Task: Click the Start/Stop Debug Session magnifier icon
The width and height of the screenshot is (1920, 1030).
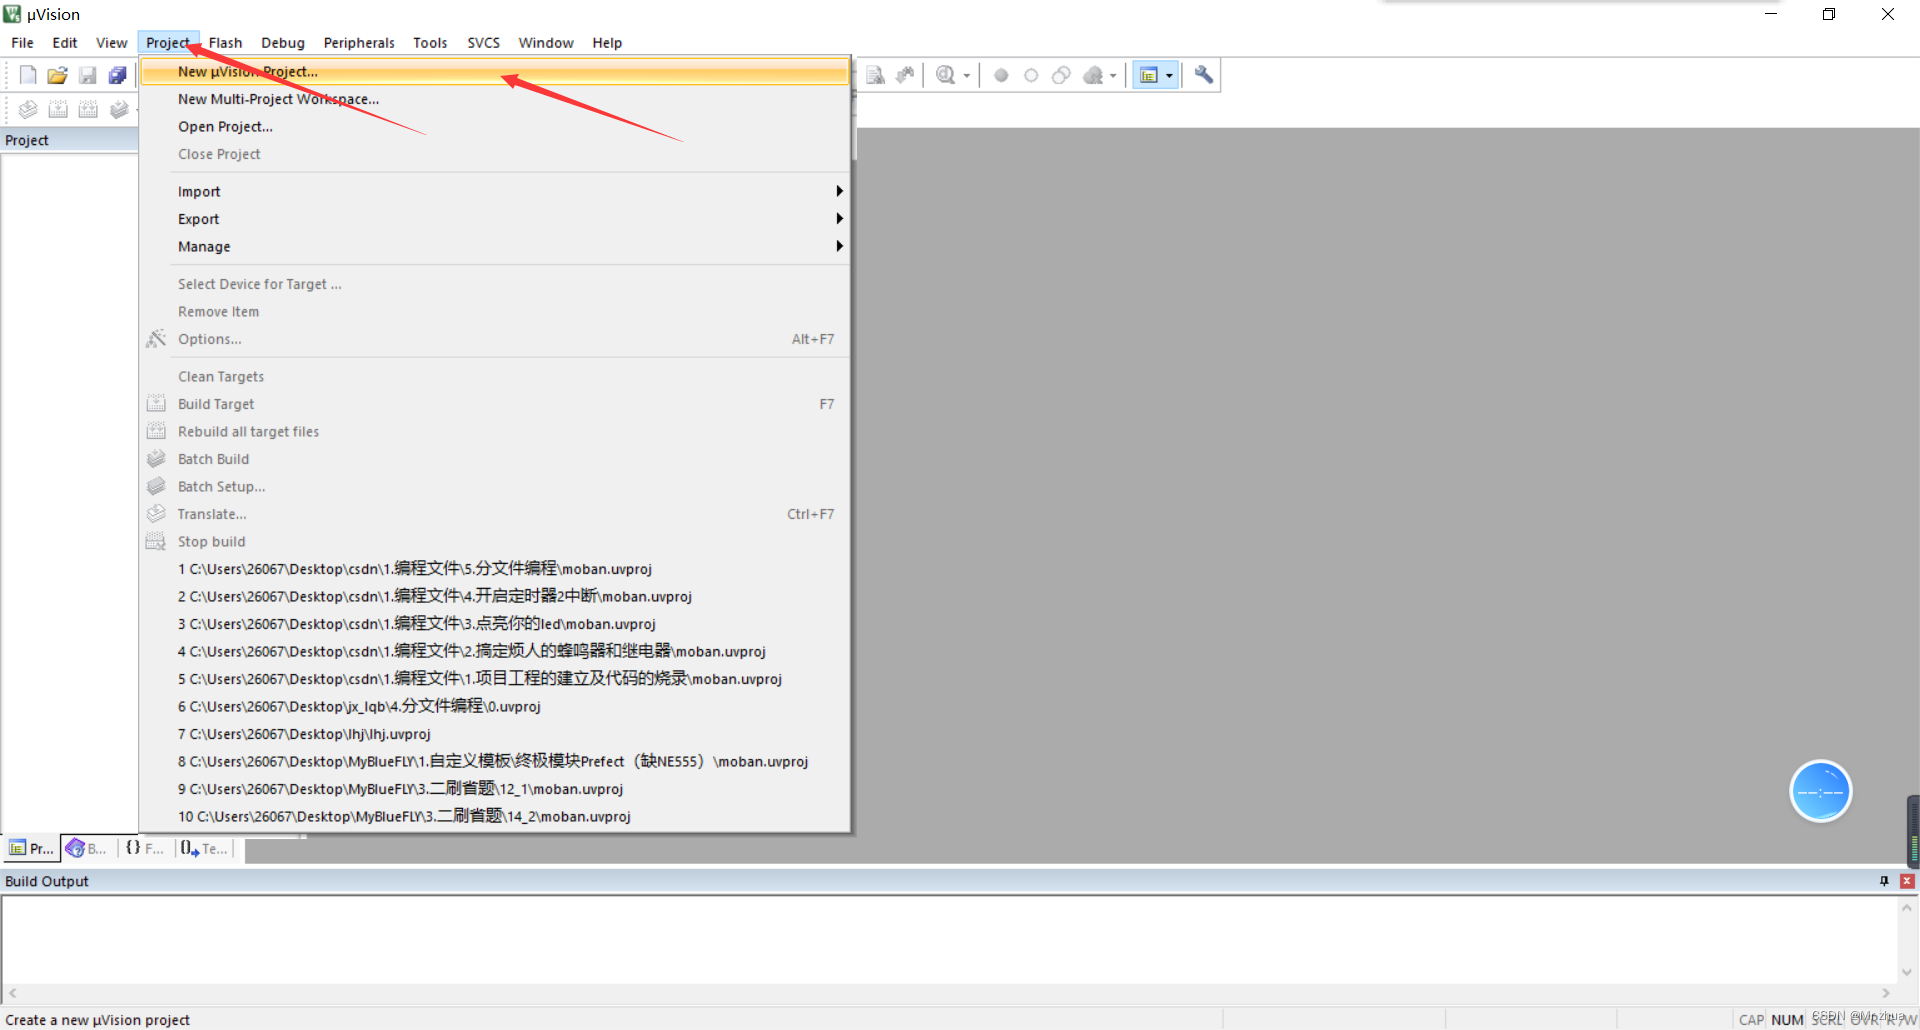Action: 945,75
